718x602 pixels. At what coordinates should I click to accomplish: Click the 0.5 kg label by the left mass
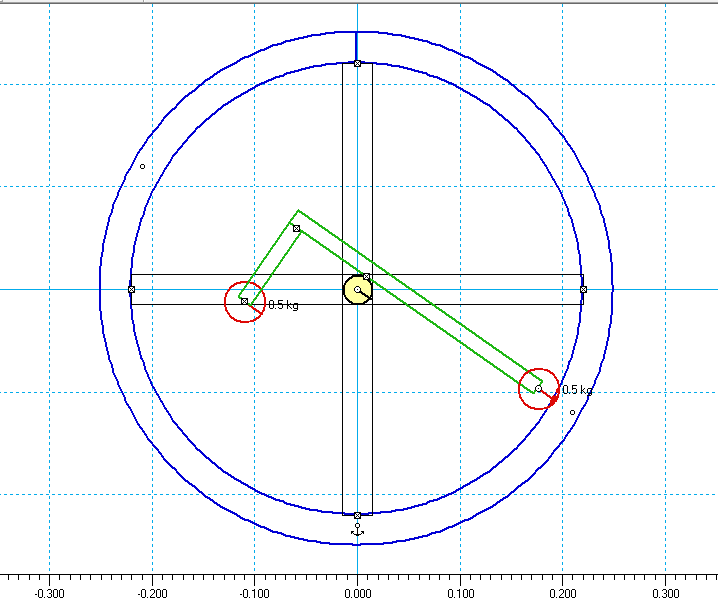pyautogui.click(x=283, y=305)
